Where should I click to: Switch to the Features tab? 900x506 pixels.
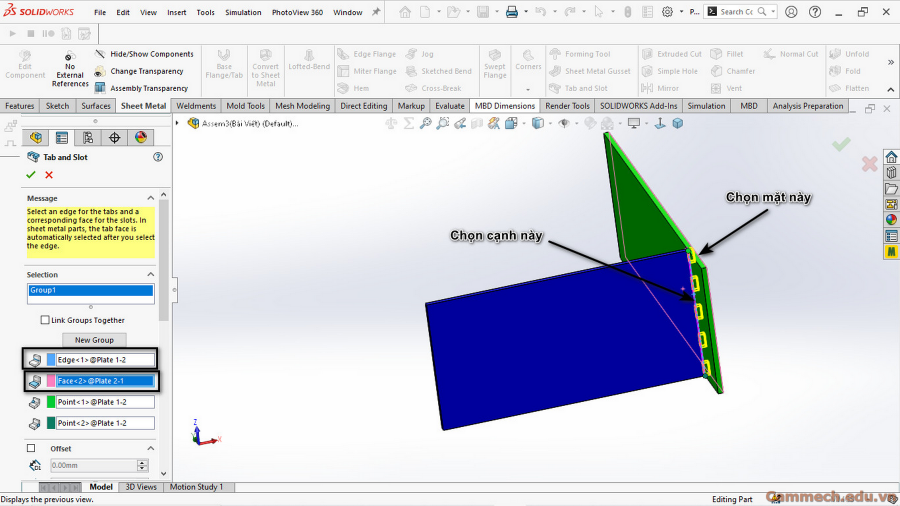[20, 106]
